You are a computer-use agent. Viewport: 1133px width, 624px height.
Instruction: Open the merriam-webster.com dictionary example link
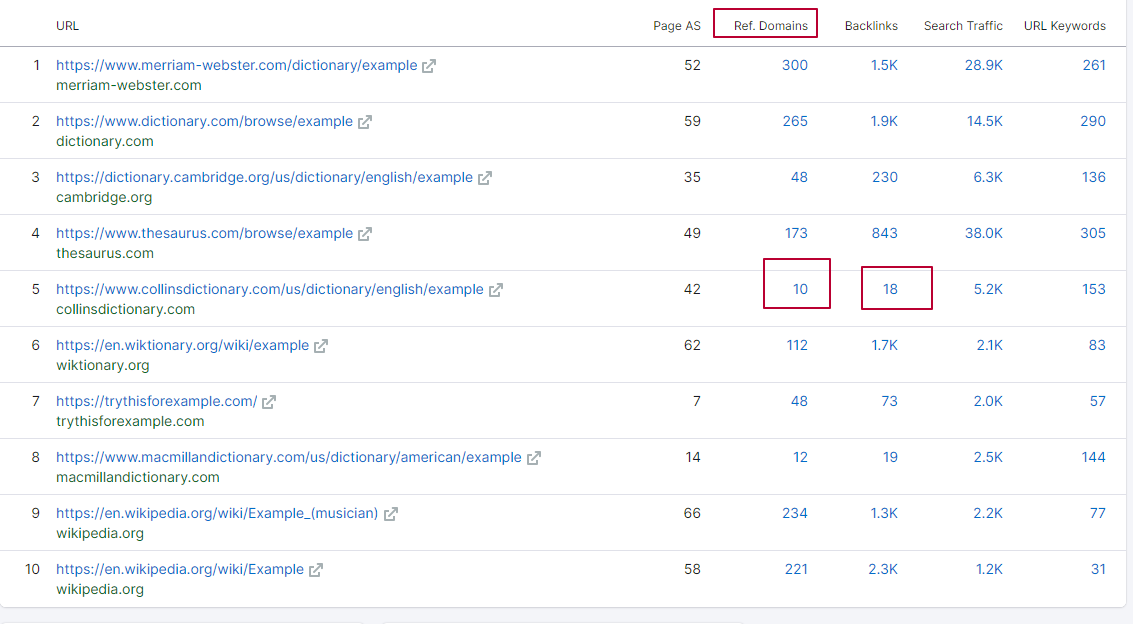pyautogui.click(x=236, y=65)
